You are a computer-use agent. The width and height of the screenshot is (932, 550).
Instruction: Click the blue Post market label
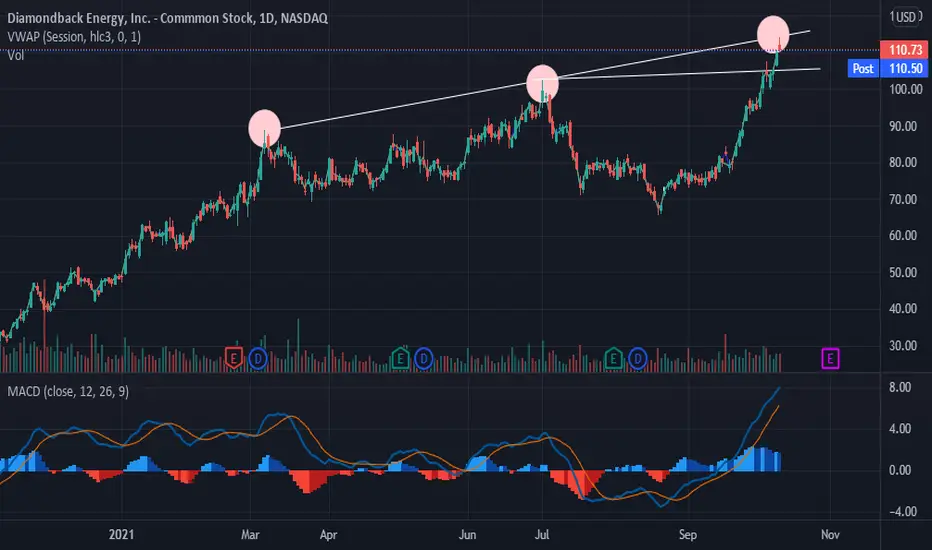point(863,68)
